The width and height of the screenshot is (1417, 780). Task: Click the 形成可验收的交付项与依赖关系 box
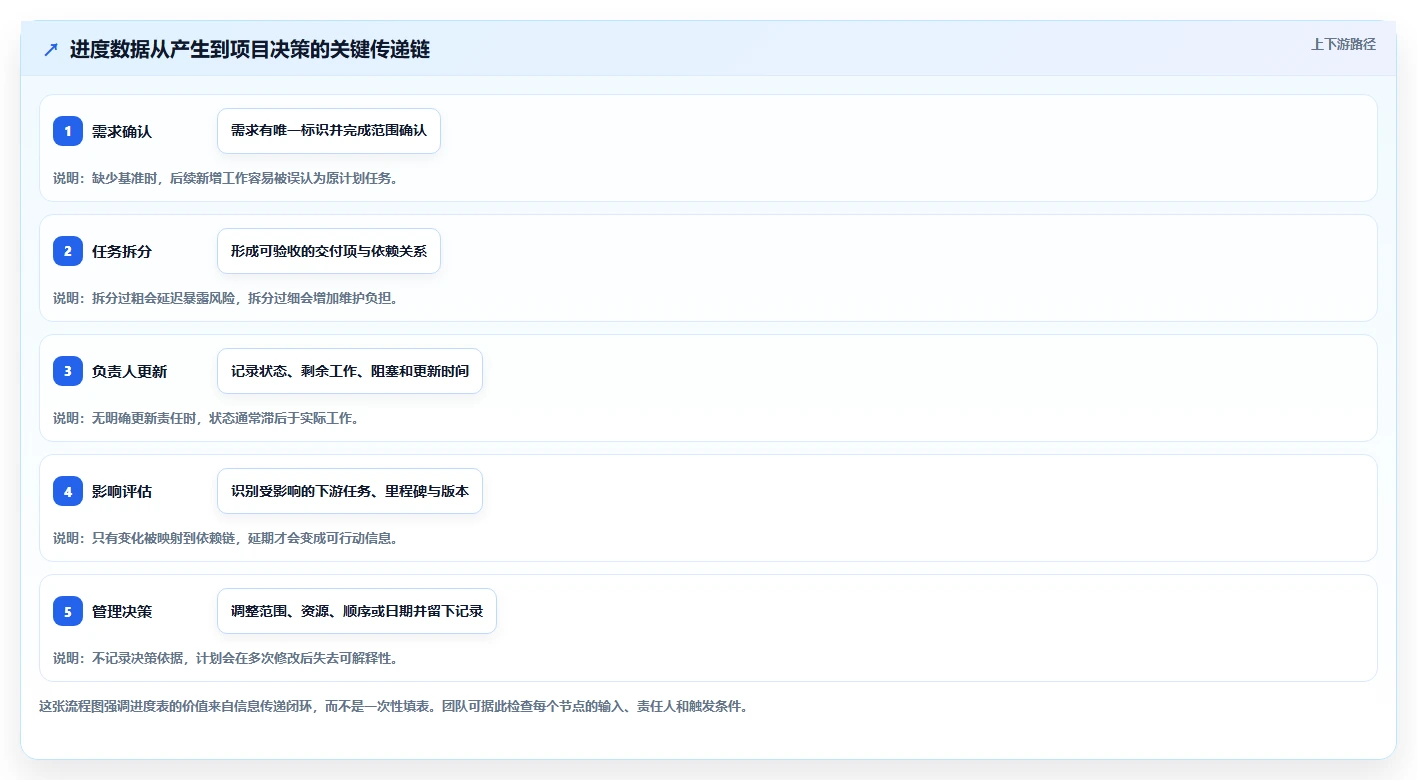(x=329, y=251)
